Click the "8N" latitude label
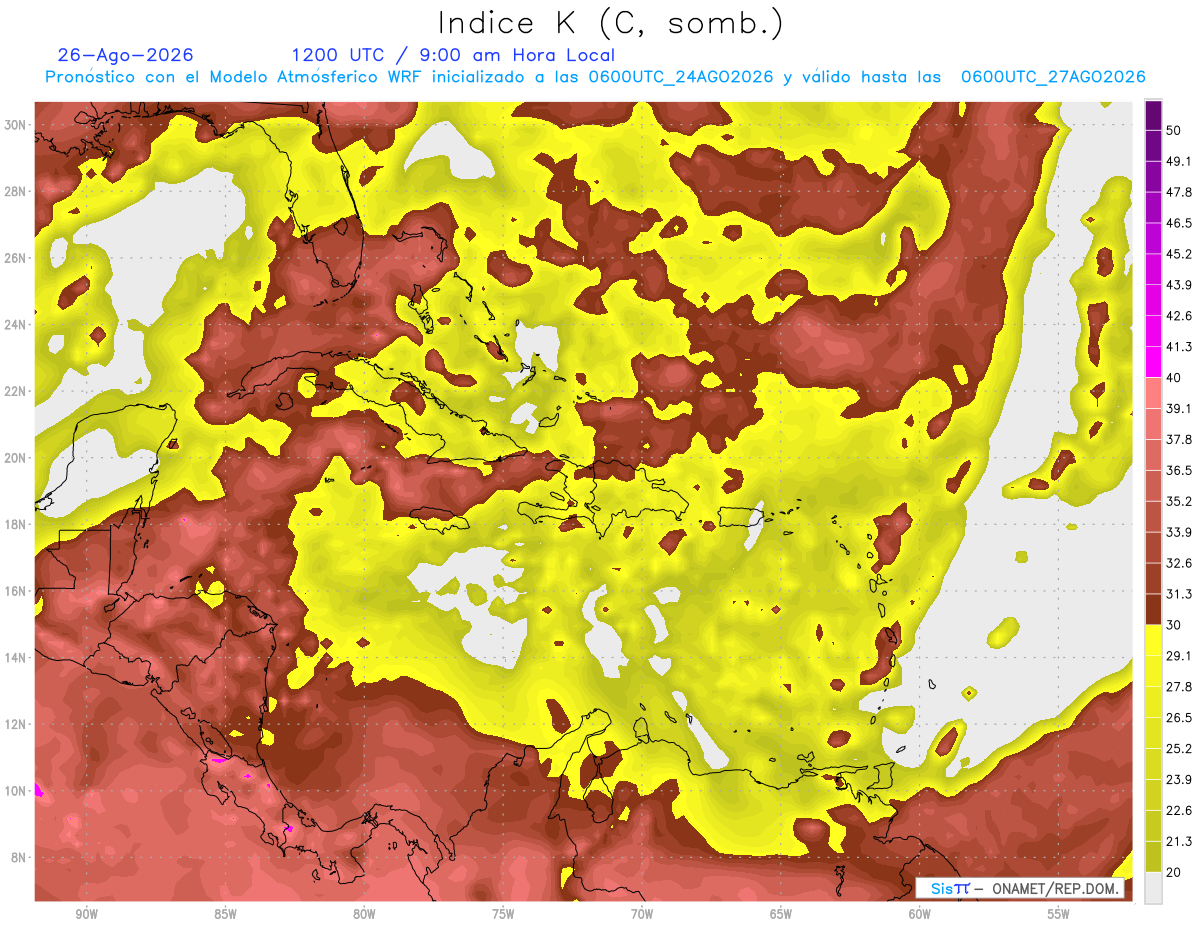The width and height of the screenshot is (1200, 927). [19, 858]
